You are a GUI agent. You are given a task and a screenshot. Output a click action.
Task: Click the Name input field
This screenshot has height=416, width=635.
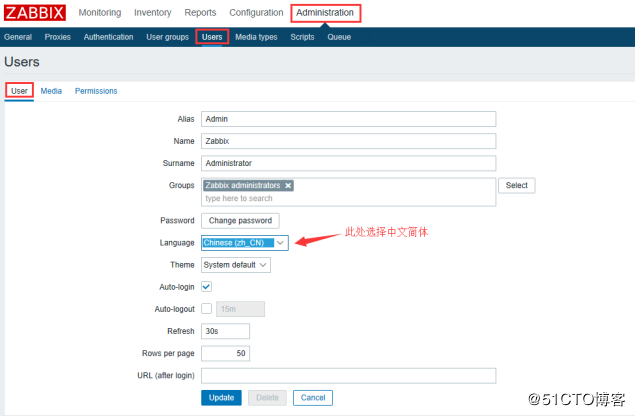(x=348, y=141)
